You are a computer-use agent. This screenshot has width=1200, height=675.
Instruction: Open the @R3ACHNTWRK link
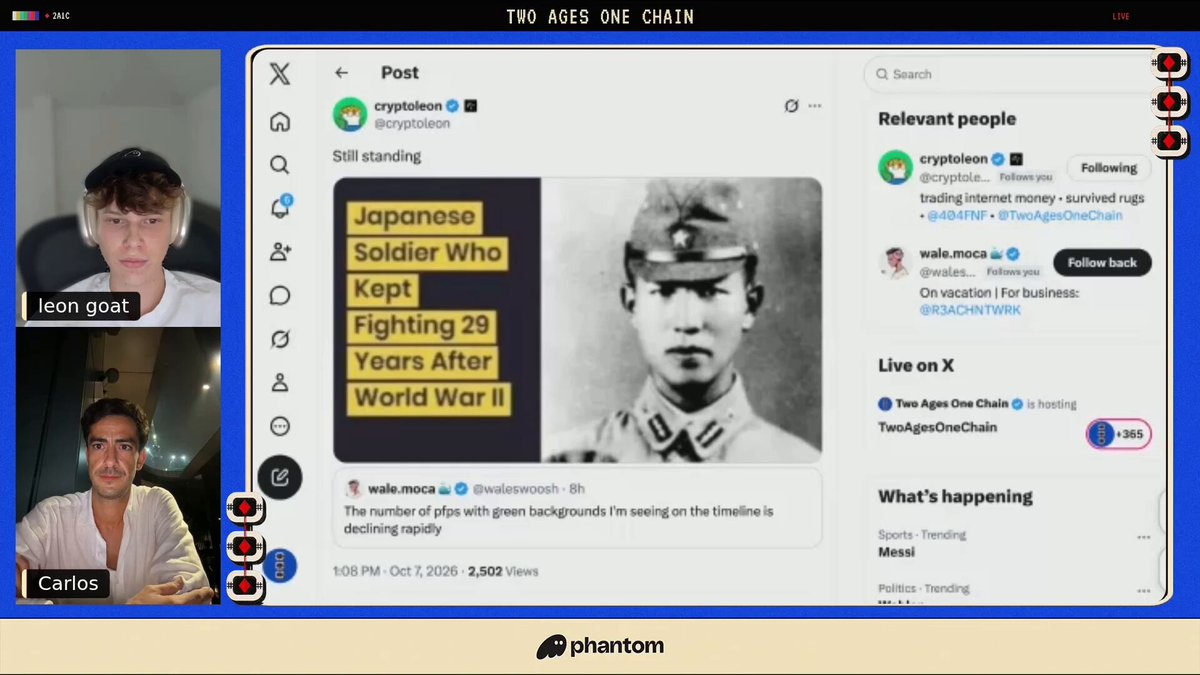click(970, 311)
